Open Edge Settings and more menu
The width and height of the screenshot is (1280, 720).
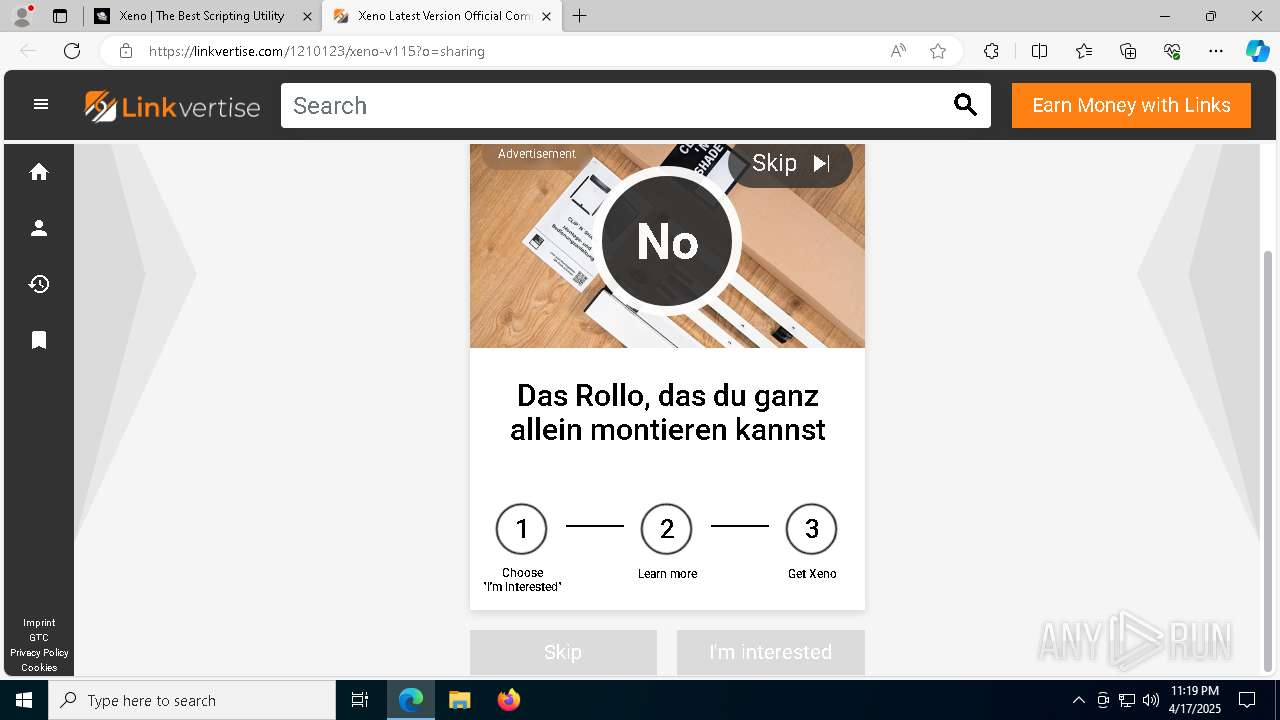pyautogui.click(x=1216, y=51)
